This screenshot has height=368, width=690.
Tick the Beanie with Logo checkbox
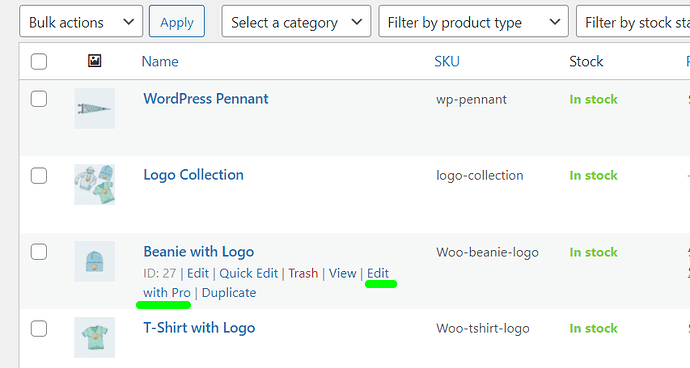[x=39, y=252]
